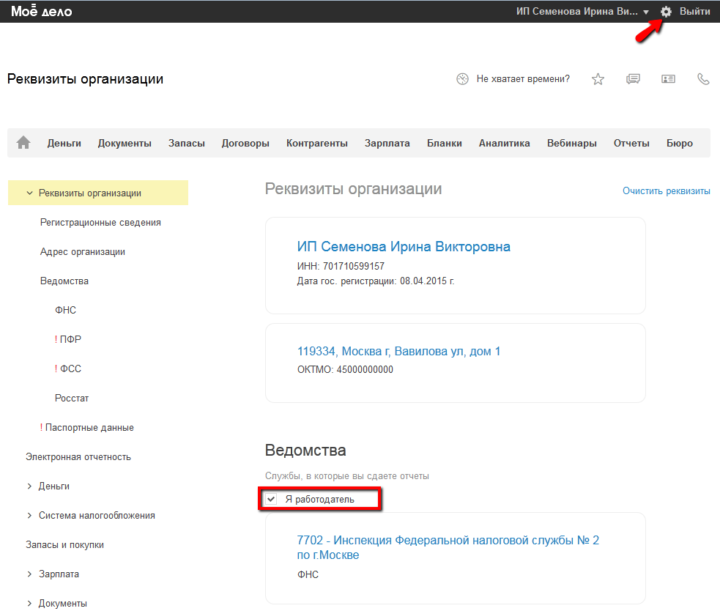Screen dimensions: 720x611
Task: Select 'ФСС' in sidebar
Action: point(70,369)
